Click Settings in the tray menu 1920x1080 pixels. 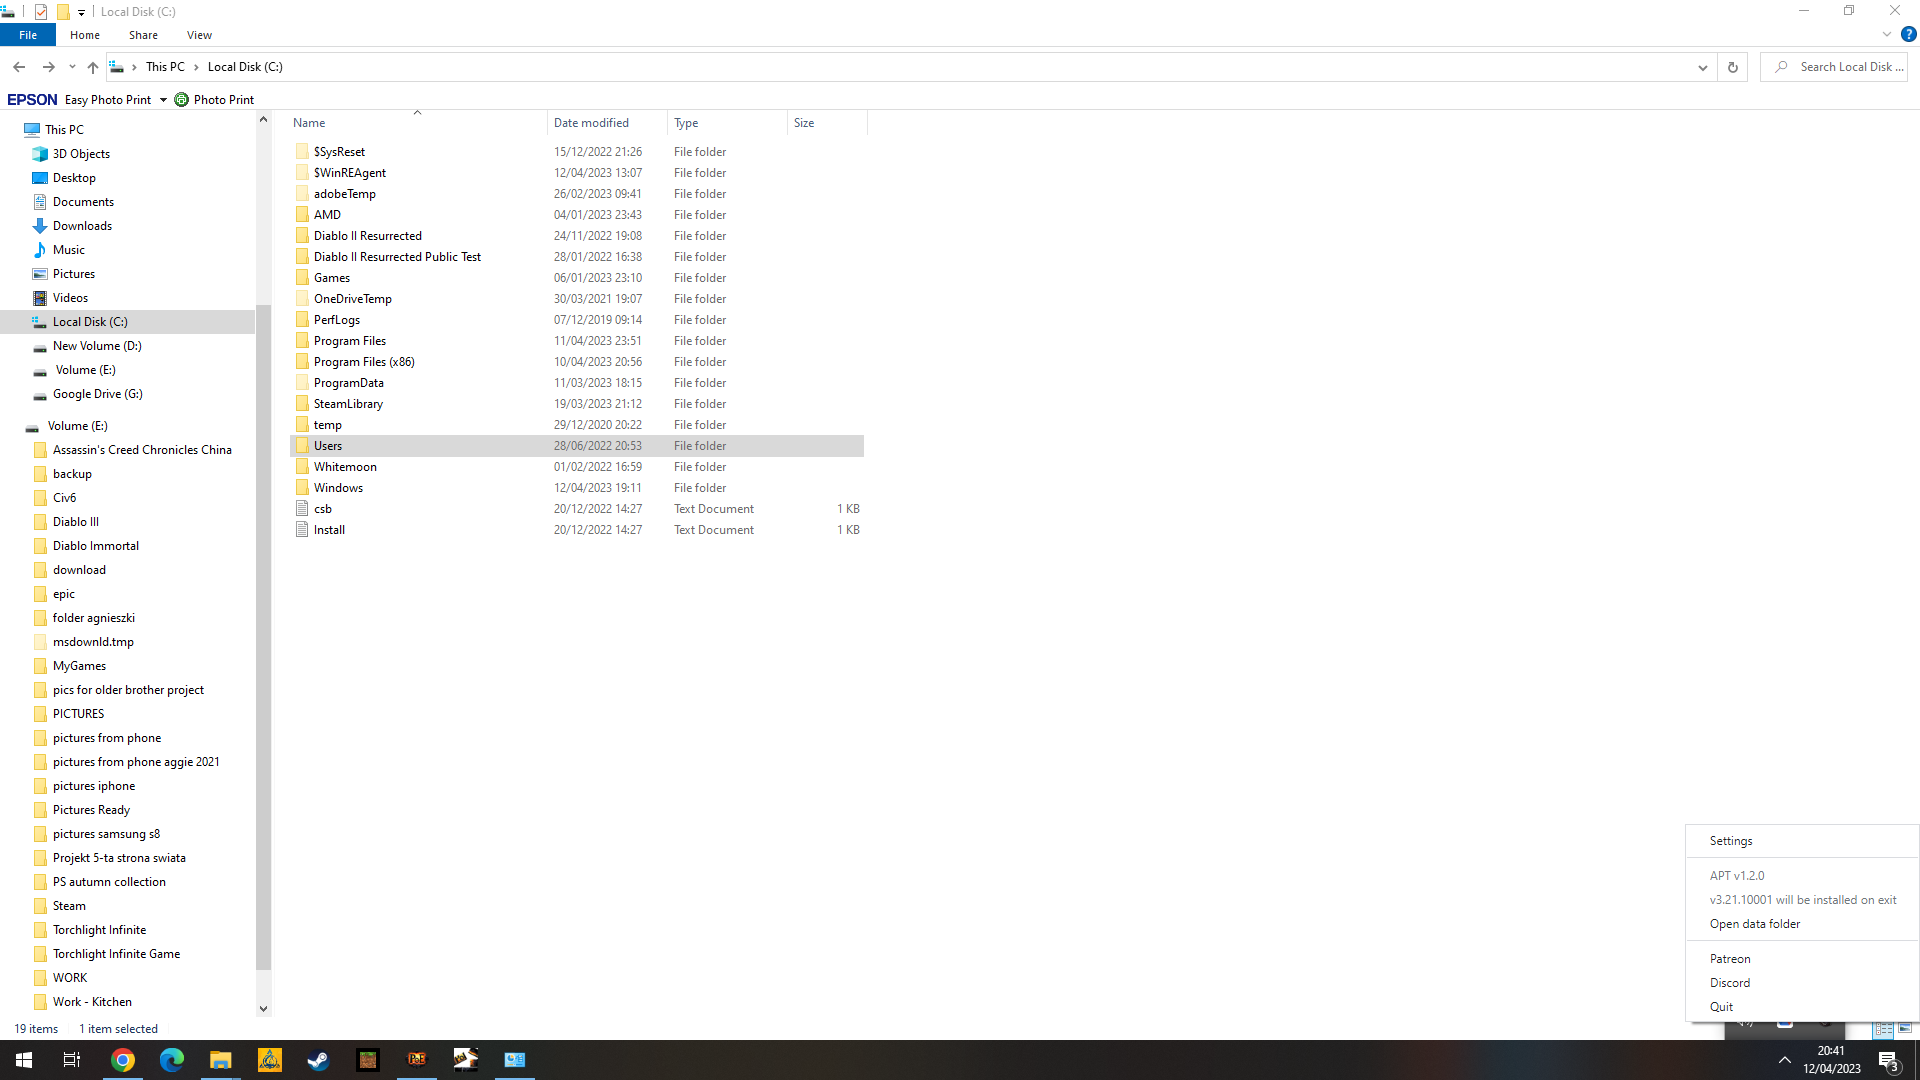pyautogui.click(x=1731, y=840)
